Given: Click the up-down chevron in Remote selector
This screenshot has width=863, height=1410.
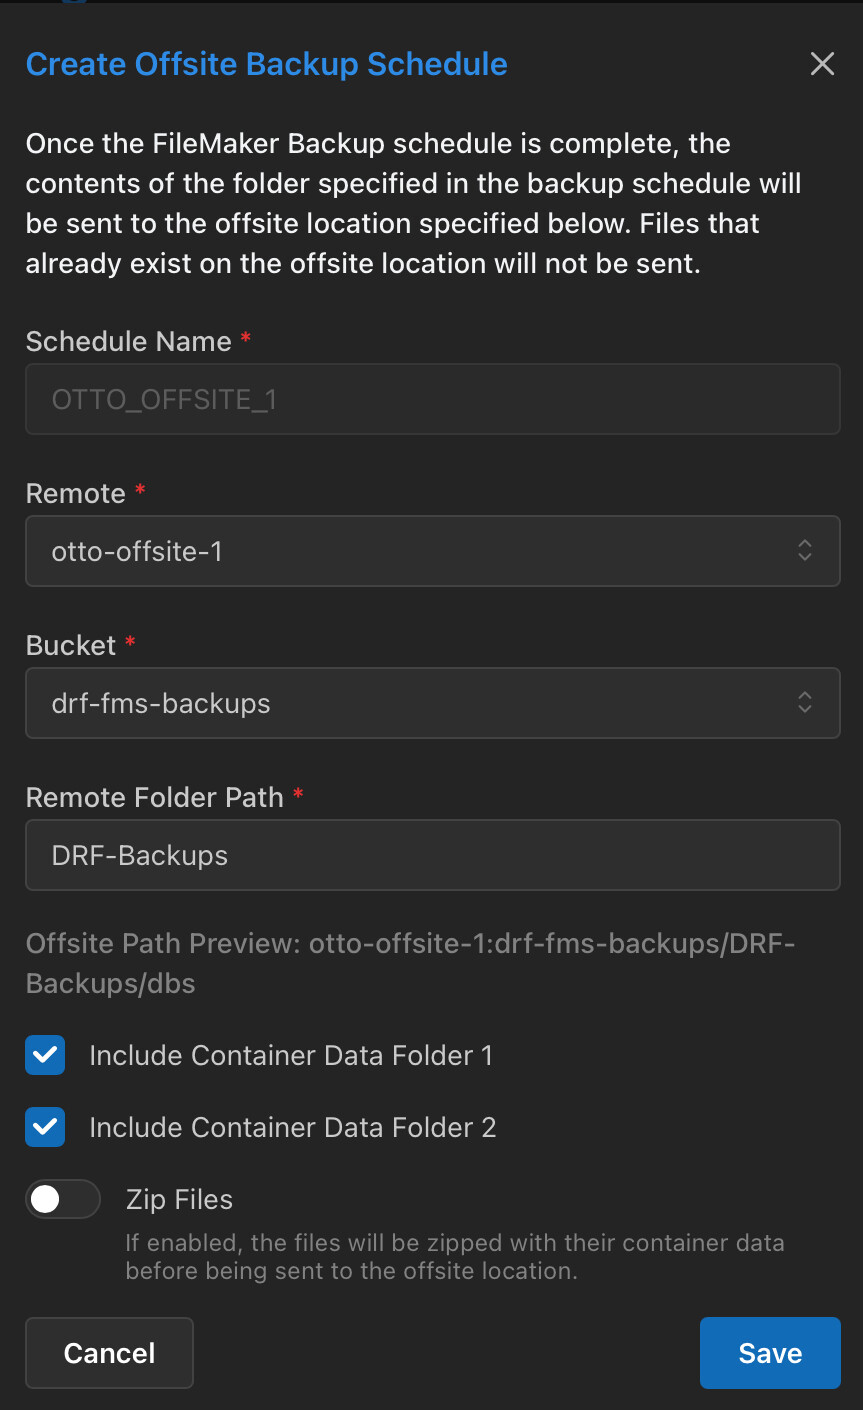Looking at the screenshot, I should [x=805, y=551].
